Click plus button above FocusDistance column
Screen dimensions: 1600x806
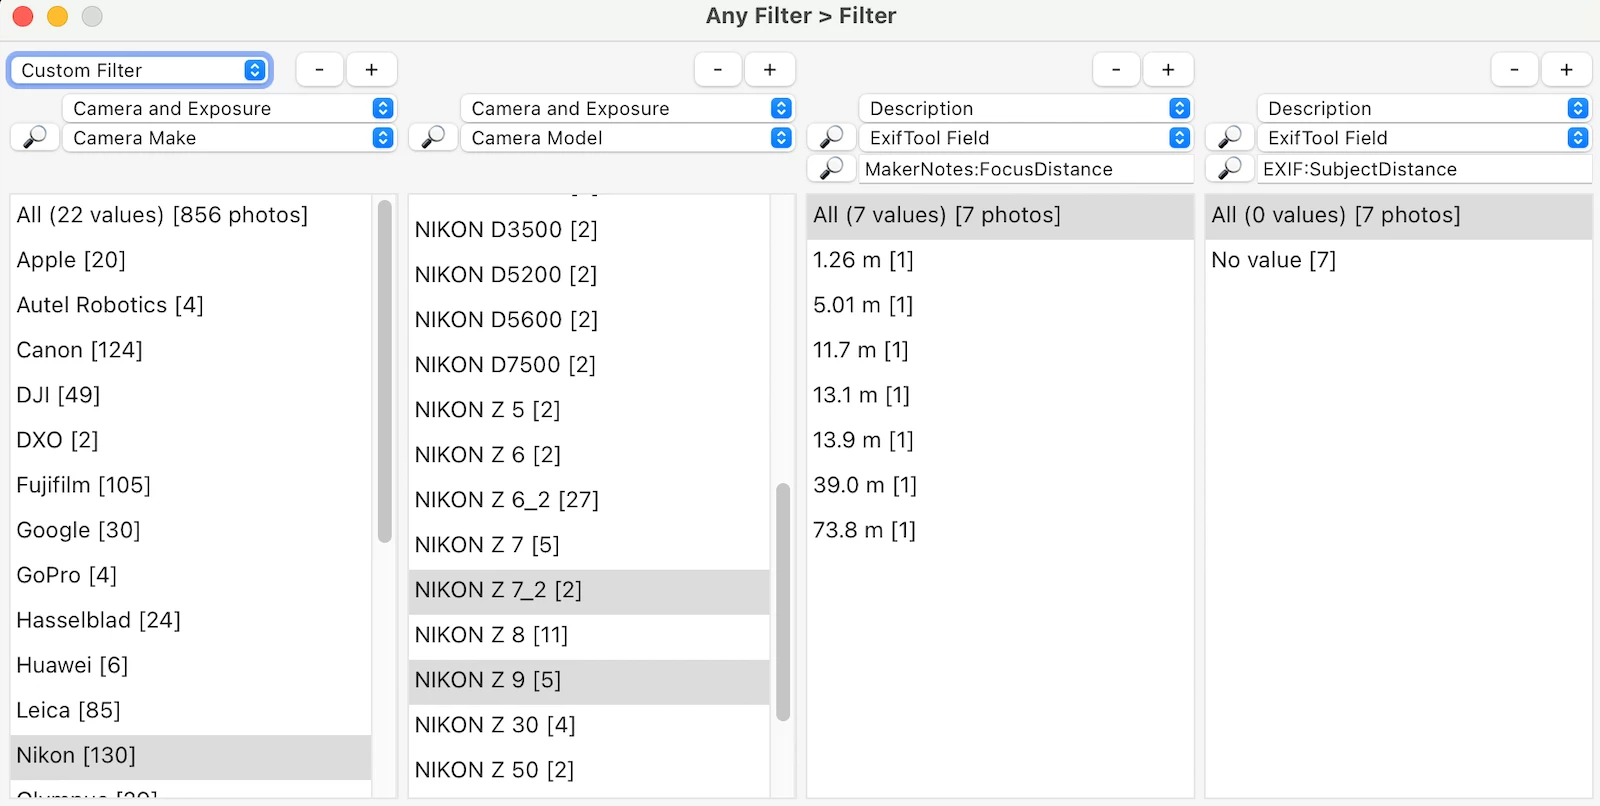point(1168,70)
